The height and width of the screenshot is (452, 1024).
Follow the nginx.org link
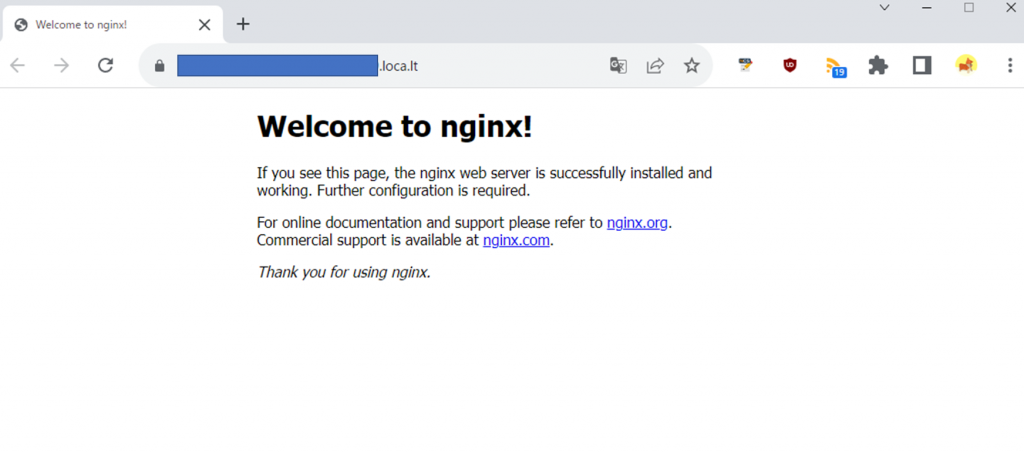tap(637, 223)
